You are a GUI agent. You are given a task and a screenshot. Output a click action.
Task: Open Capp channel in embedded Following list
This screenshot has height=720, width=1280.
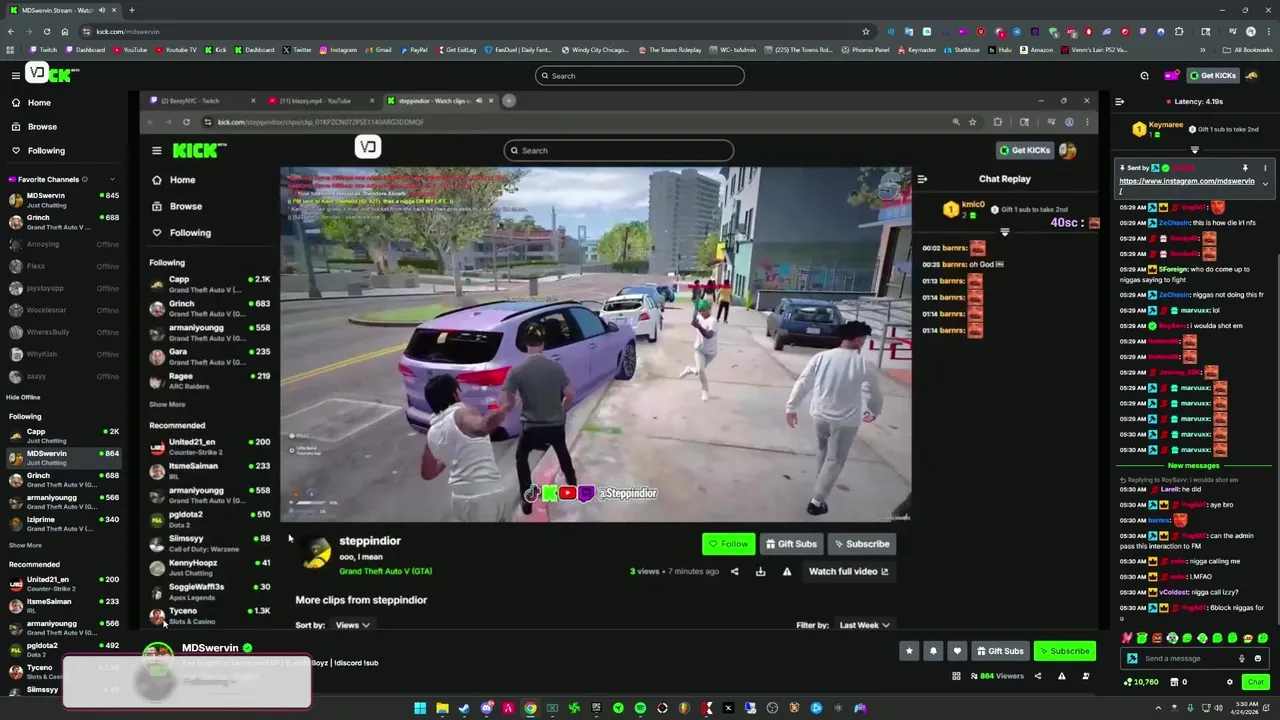[x=210, y=285]
